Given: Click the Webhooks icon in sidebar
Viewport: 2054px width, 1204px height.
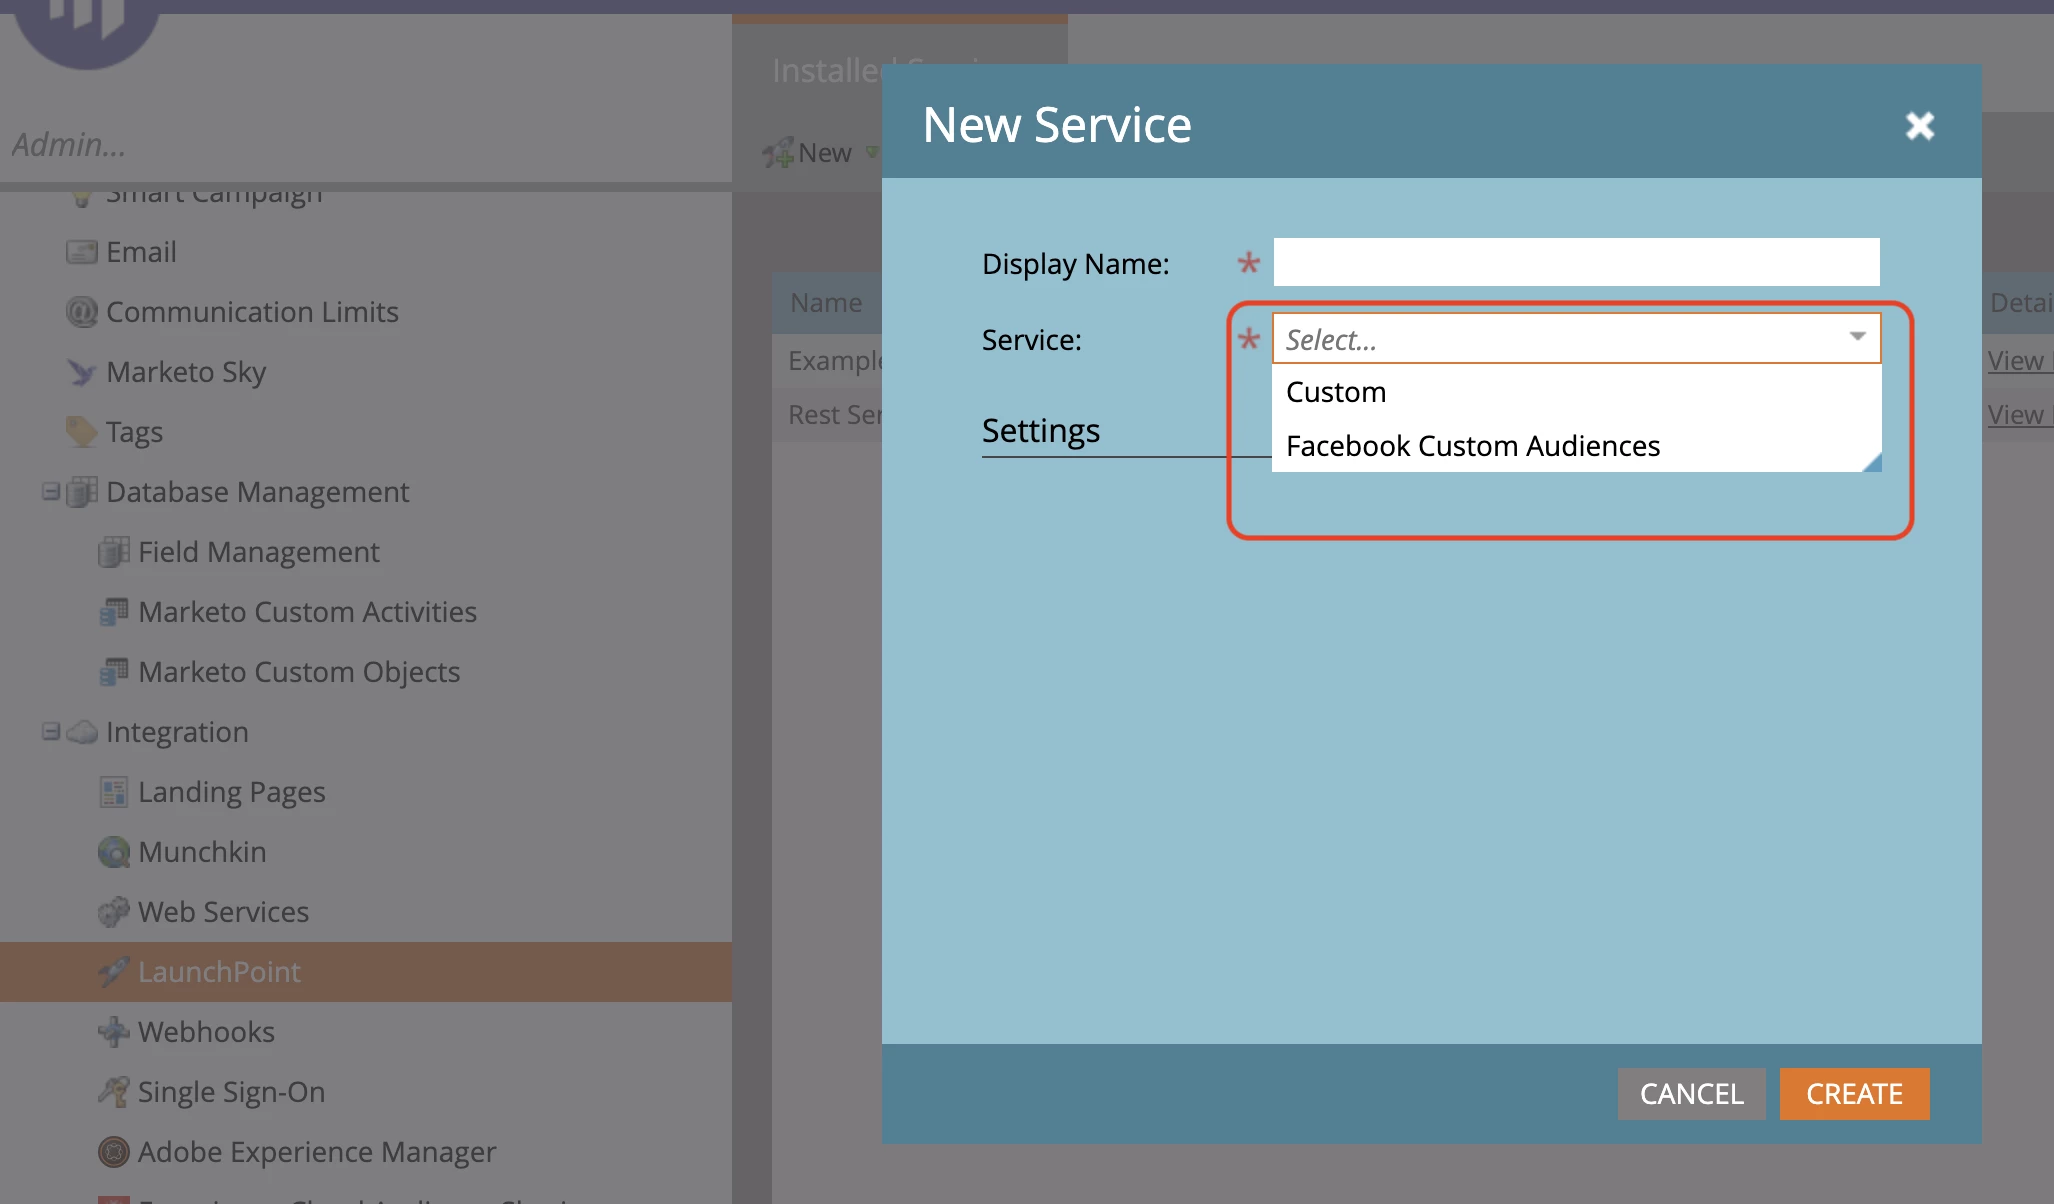Looking at the screenshot, I should pos(114,1032).
